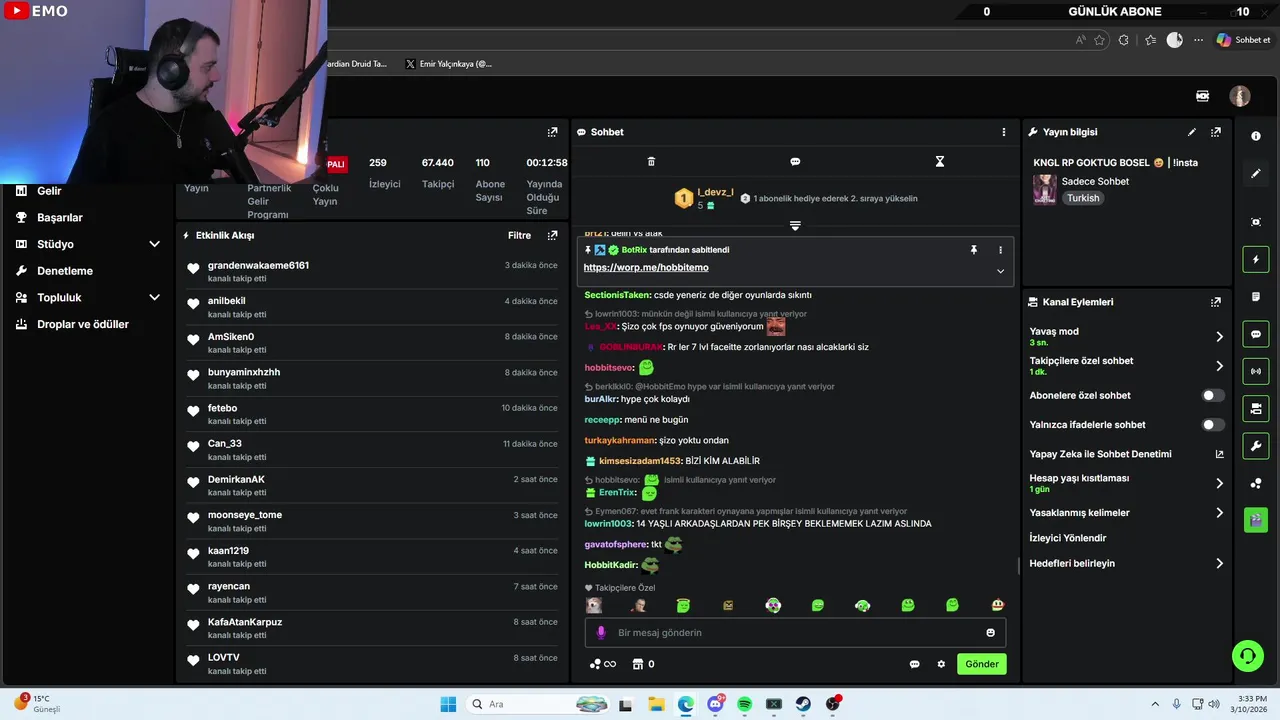The height and width of the screenshot is (720, 1280).
Task: Expand Takipçilere özel sohbet chevron
Action: tap(1219, 366)
